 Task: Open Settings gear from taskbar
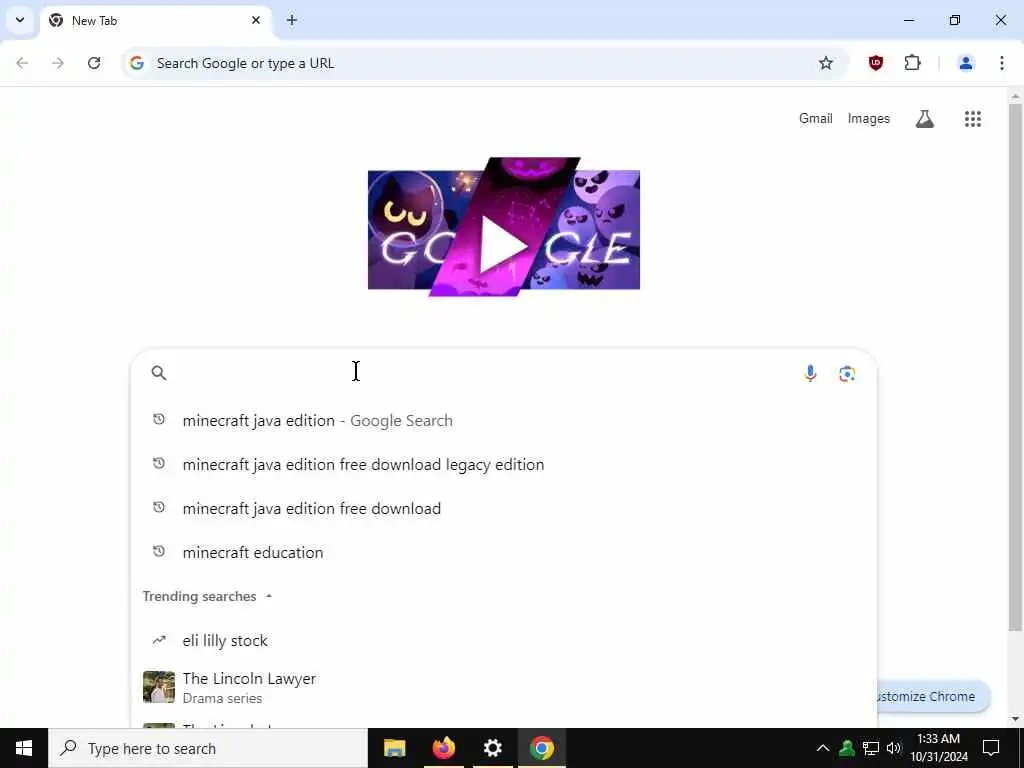(492, 748)
